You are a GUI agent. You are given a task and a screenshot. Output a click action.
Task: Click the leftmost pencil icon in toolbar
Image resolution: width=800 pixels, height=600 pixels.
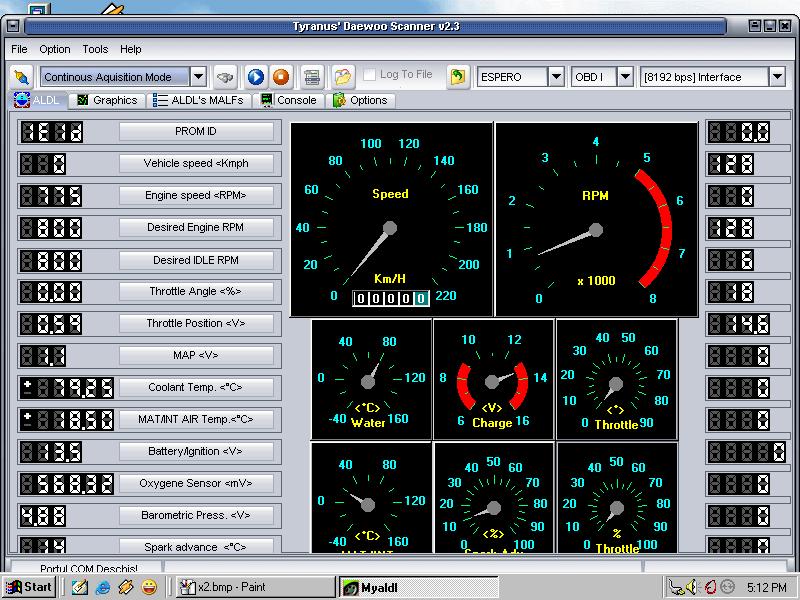22,76
